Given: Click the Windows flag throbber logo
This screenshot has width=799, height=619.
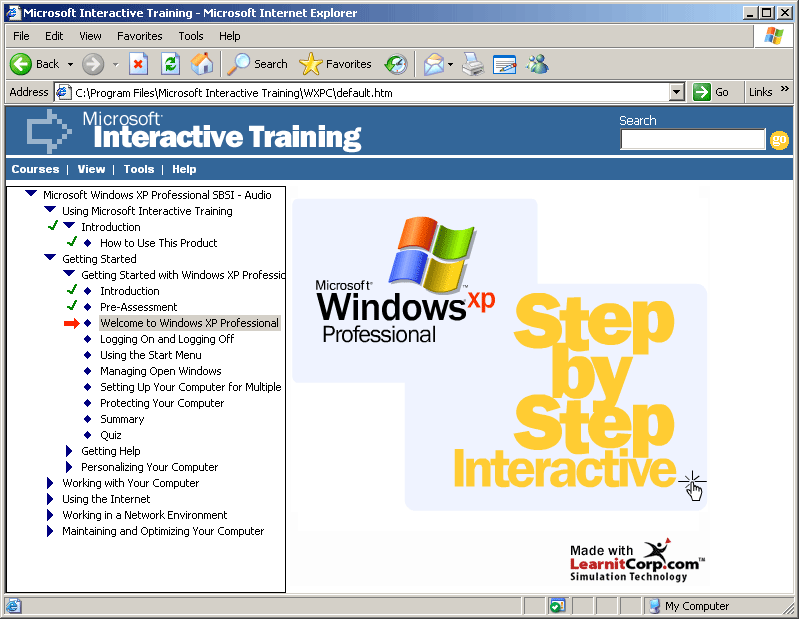Looking at the screenshot, I should 773,36.
